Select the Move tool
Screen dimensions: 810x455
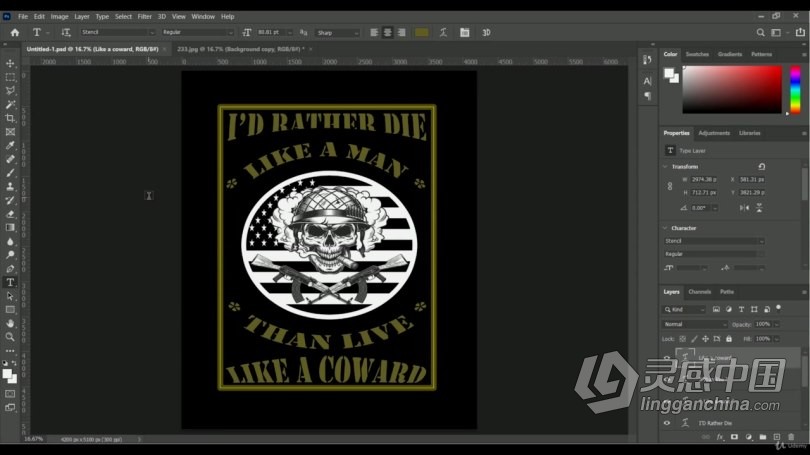click(10, 64)
